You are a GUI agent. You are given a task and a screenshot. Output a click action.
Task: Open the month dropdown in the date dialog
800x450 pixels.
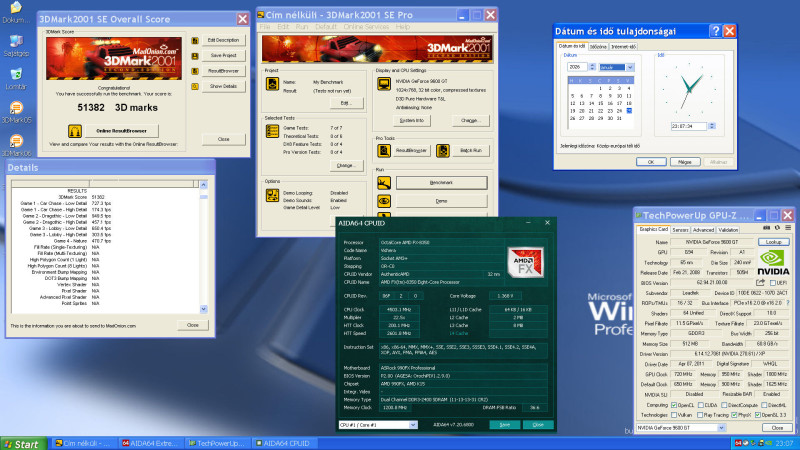point(630,67)
